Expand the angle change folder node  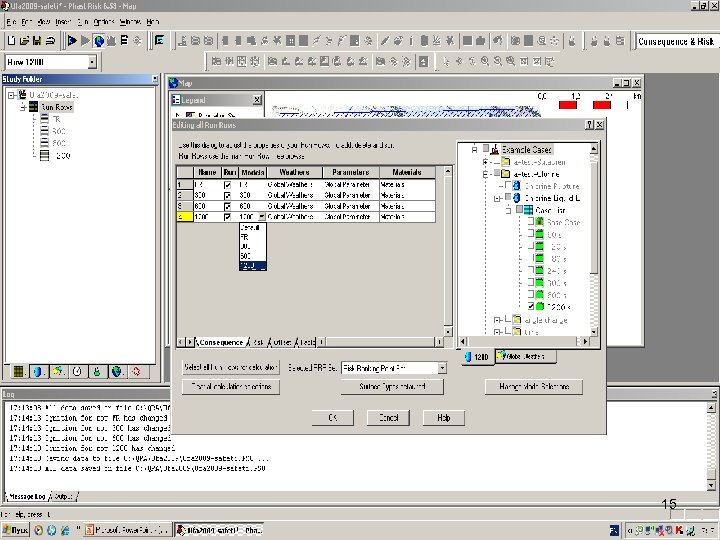497,320
